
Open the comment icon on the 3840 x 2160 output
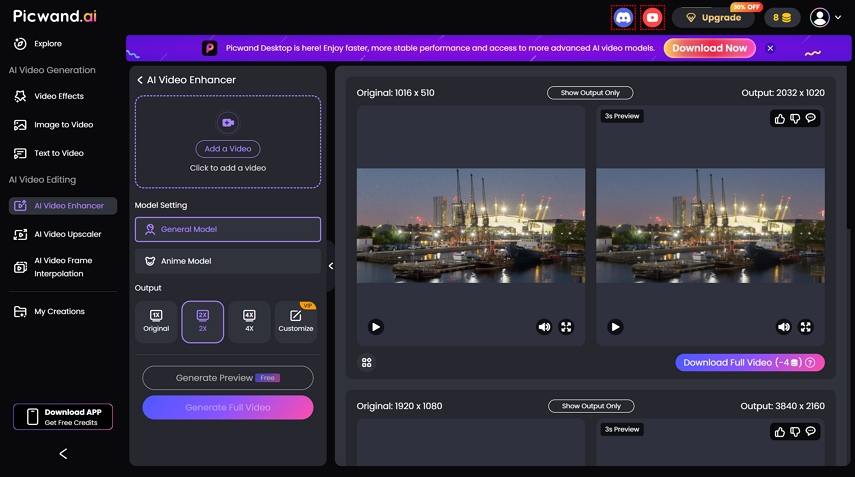[x=811, y=432]
